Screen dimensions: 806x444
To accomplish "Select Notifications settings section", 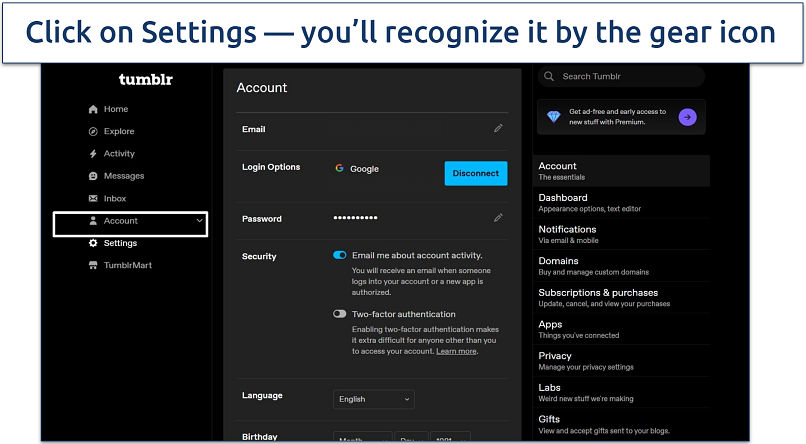I will (621, 234).
